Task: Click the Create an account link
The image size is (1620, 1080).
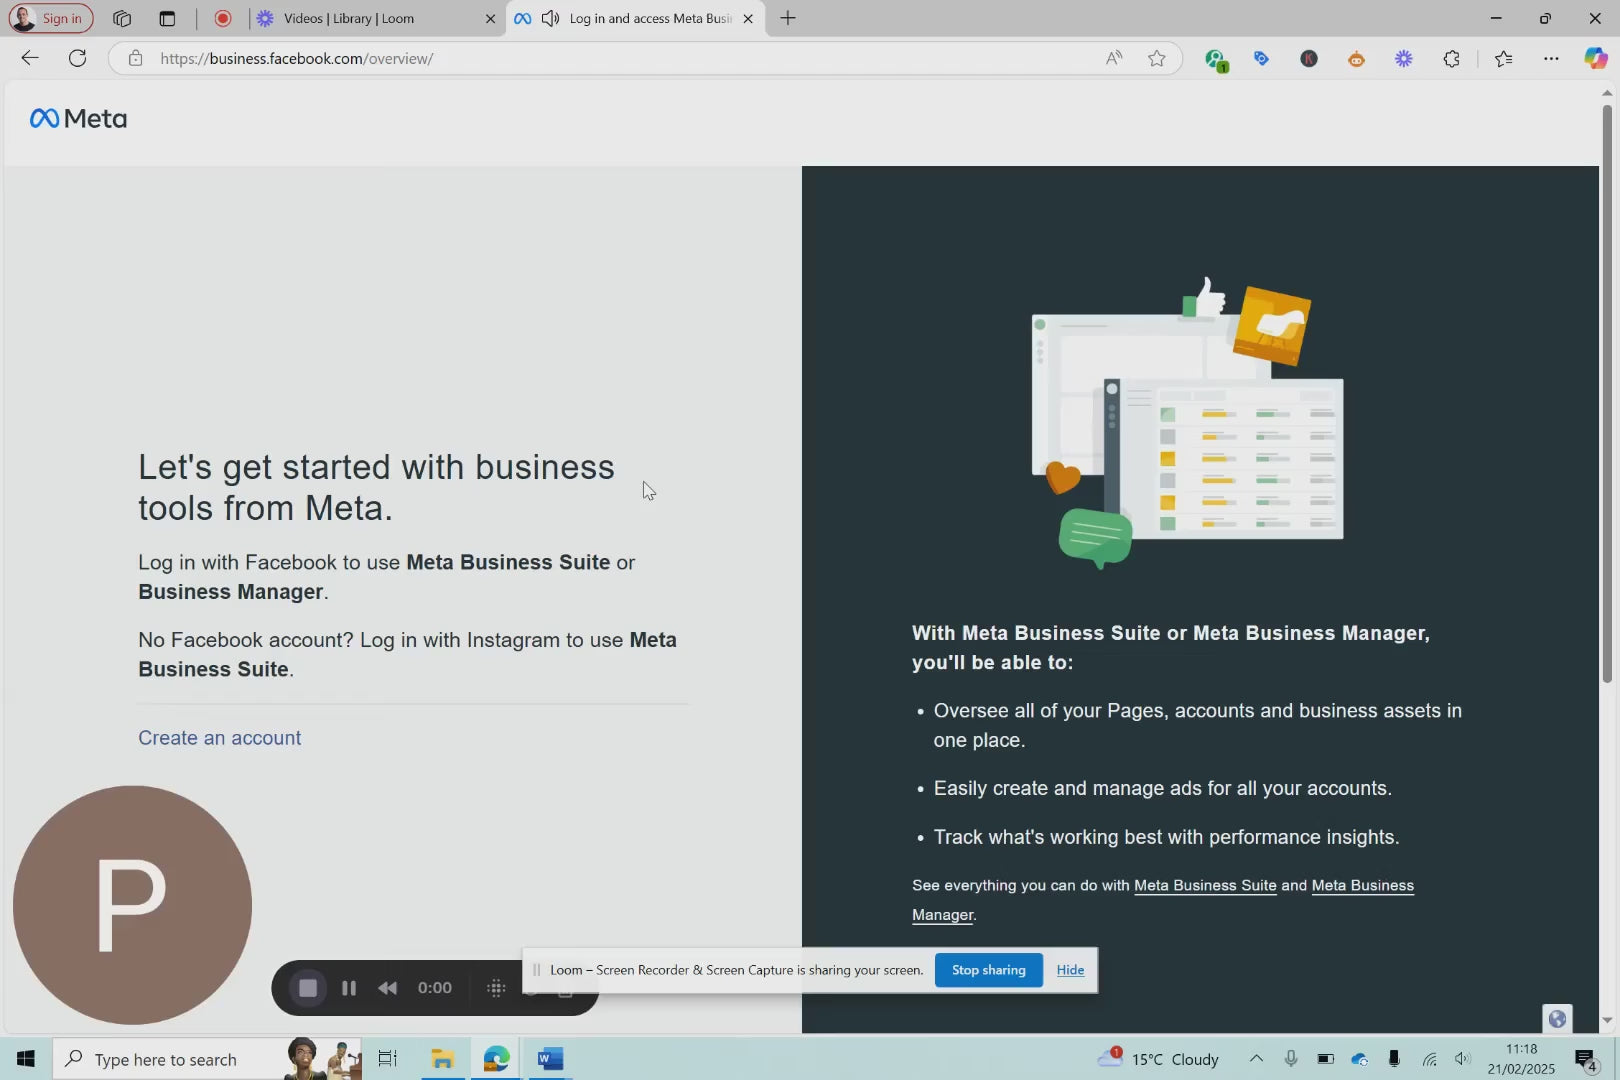Action: point(219,738)
